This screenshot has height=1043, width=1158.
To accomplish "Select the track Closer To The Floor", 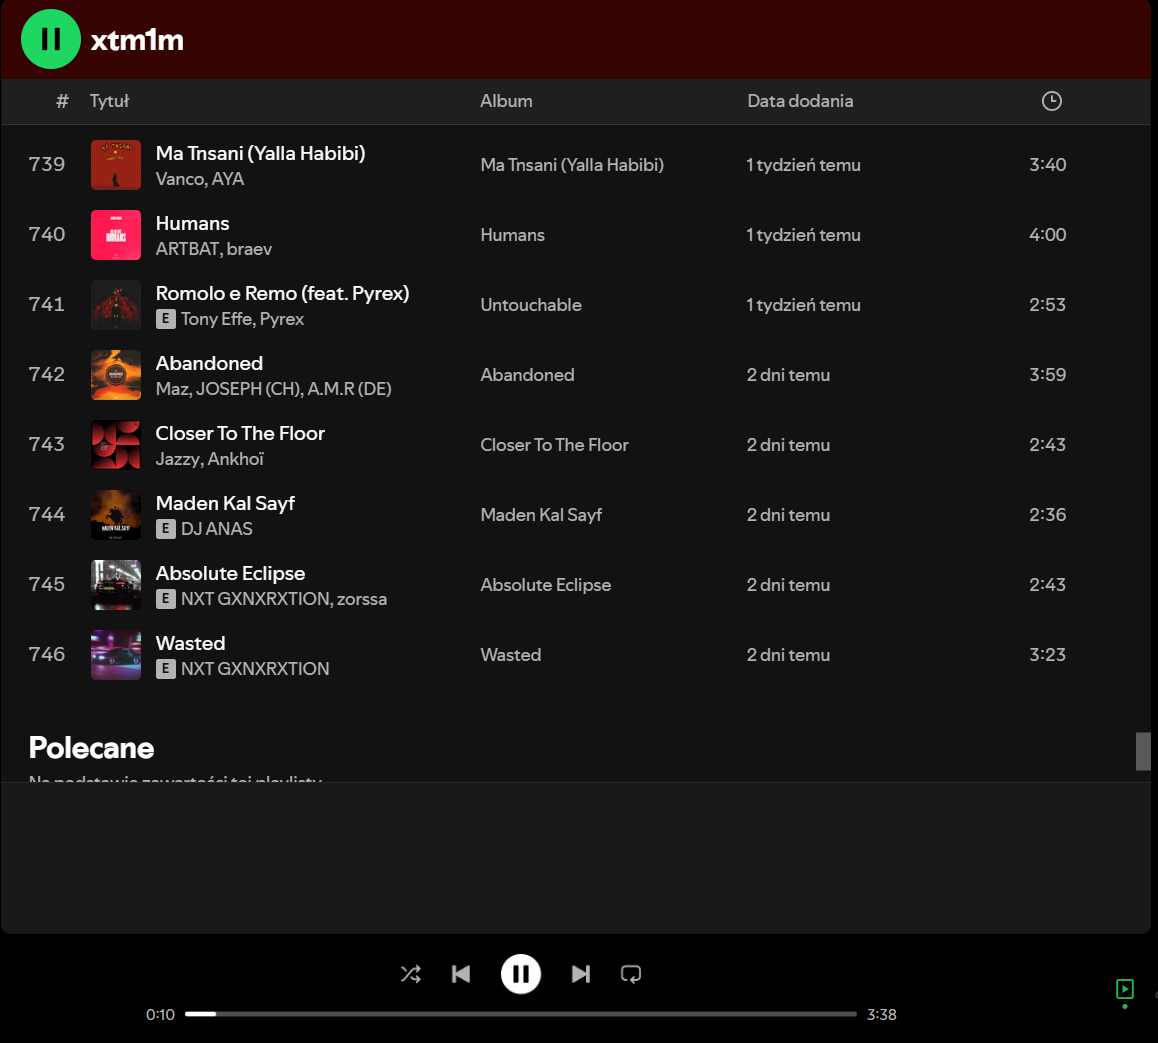I will [x=240, y=433].
